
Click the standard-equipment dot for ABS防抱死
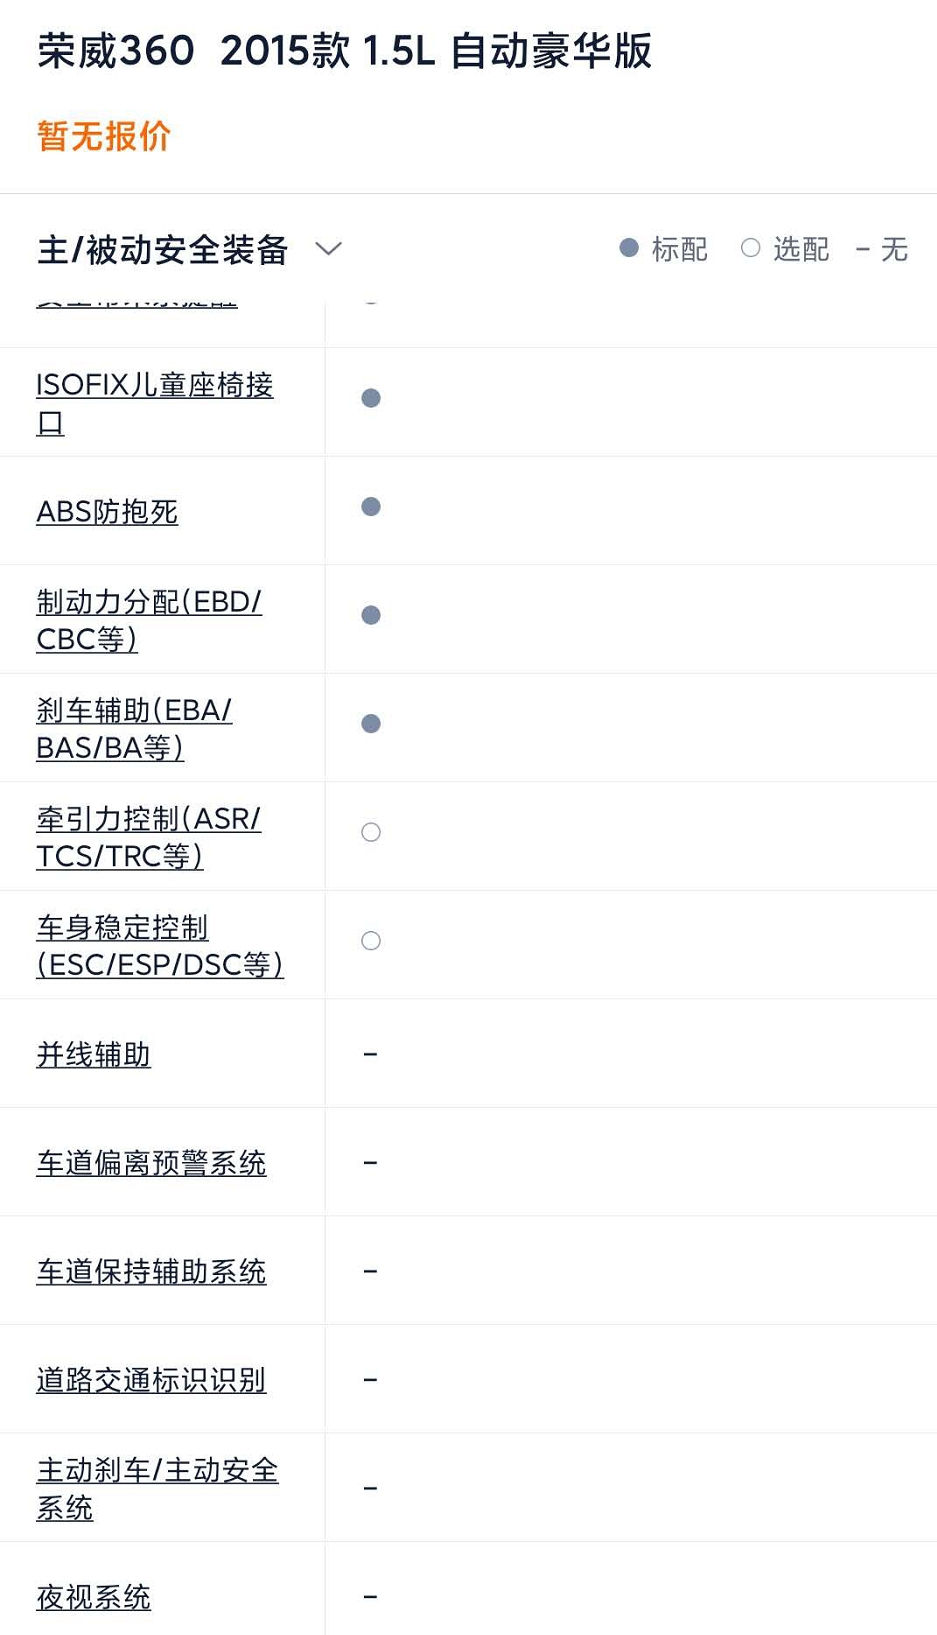click(371, 506)
